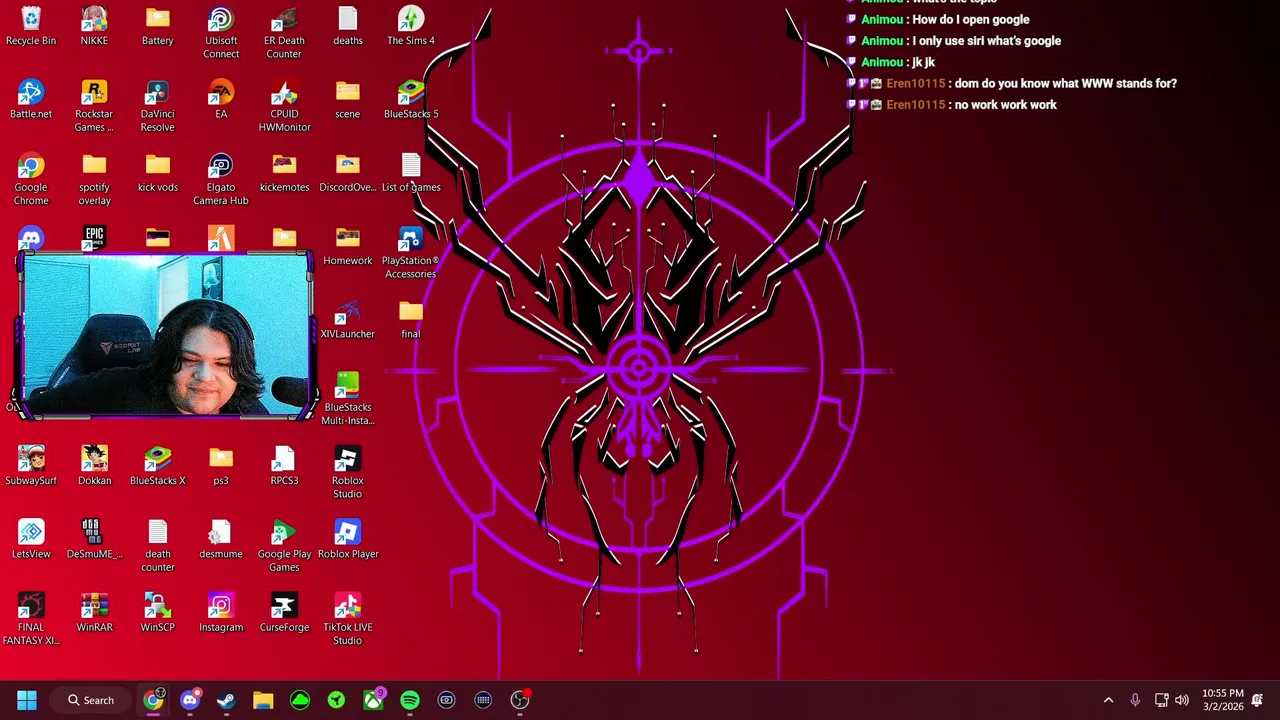Open Instagram desktop shortcut
Screen dimensions: 1280x720
coord(221,613)
